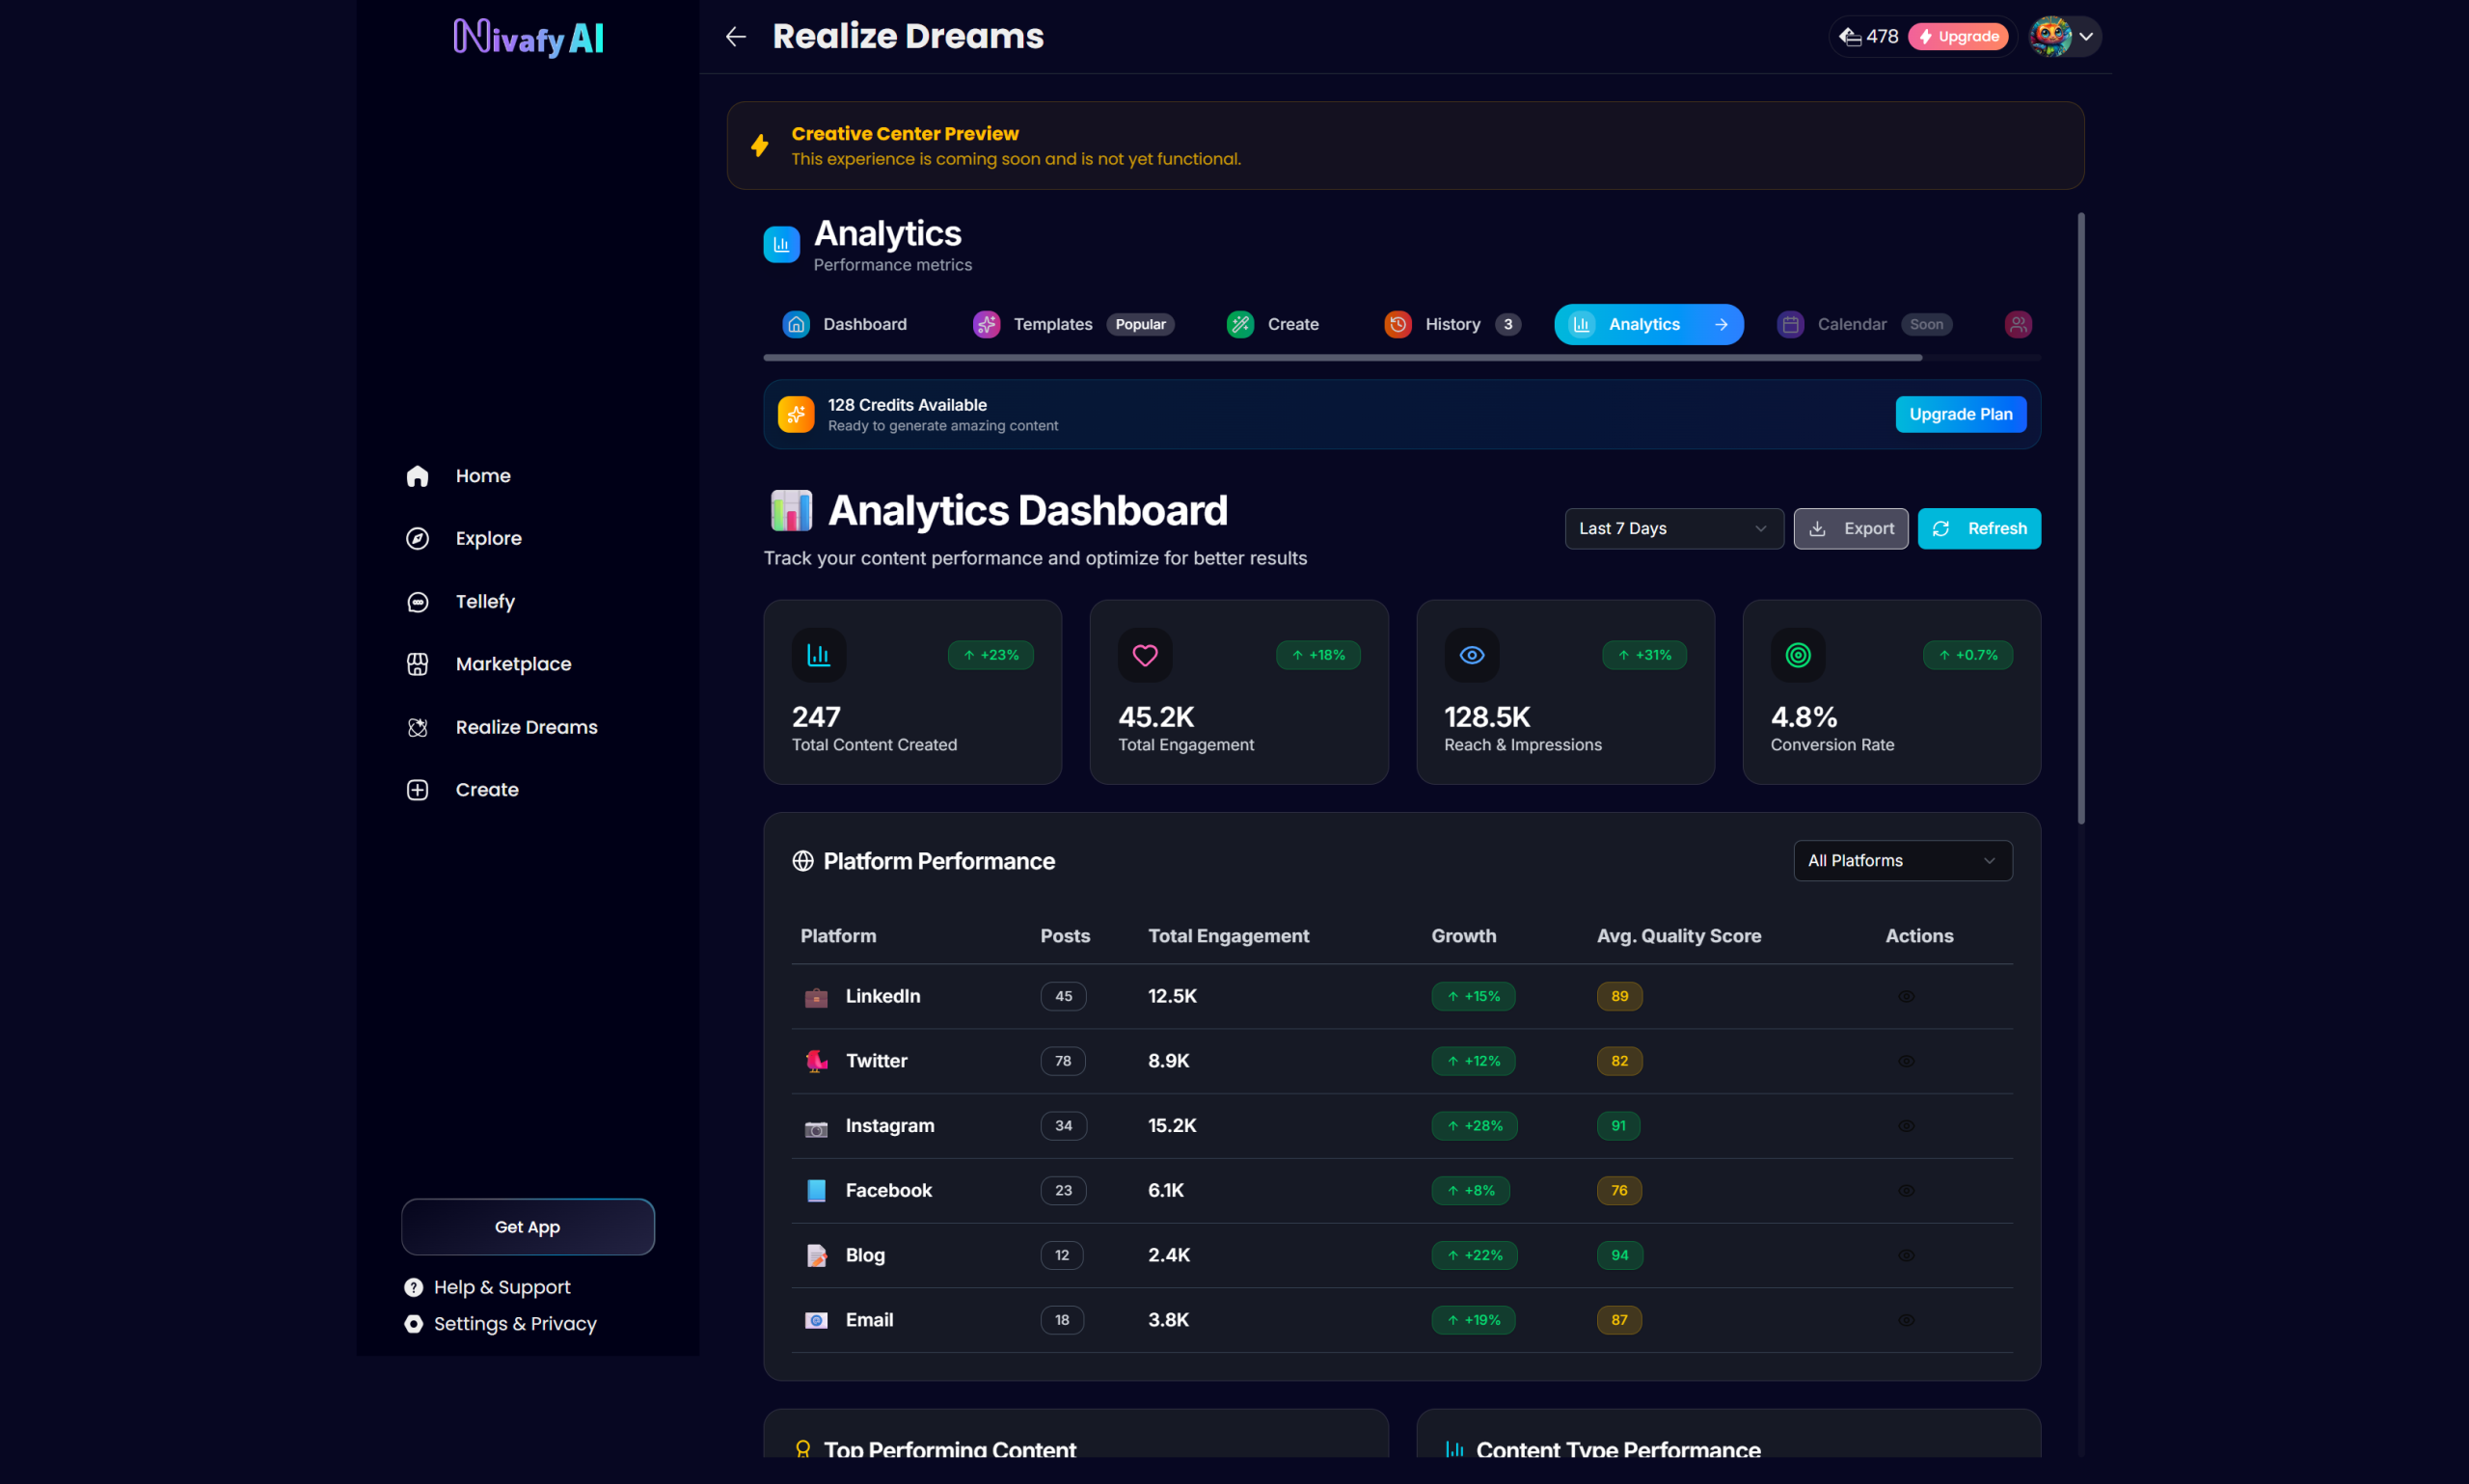Click the view eye icon for Instagram
The height and width of the screenshot is (1484, 2469).
click(x=1906, y=1126)
